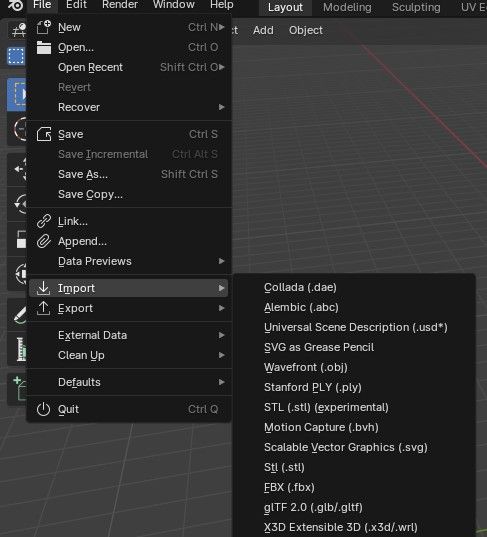The width and height of the screenshot is (487, 537).
Task: Open the Sculpting workspace tab
Action: pyautogui.click(x=416, y=7)
